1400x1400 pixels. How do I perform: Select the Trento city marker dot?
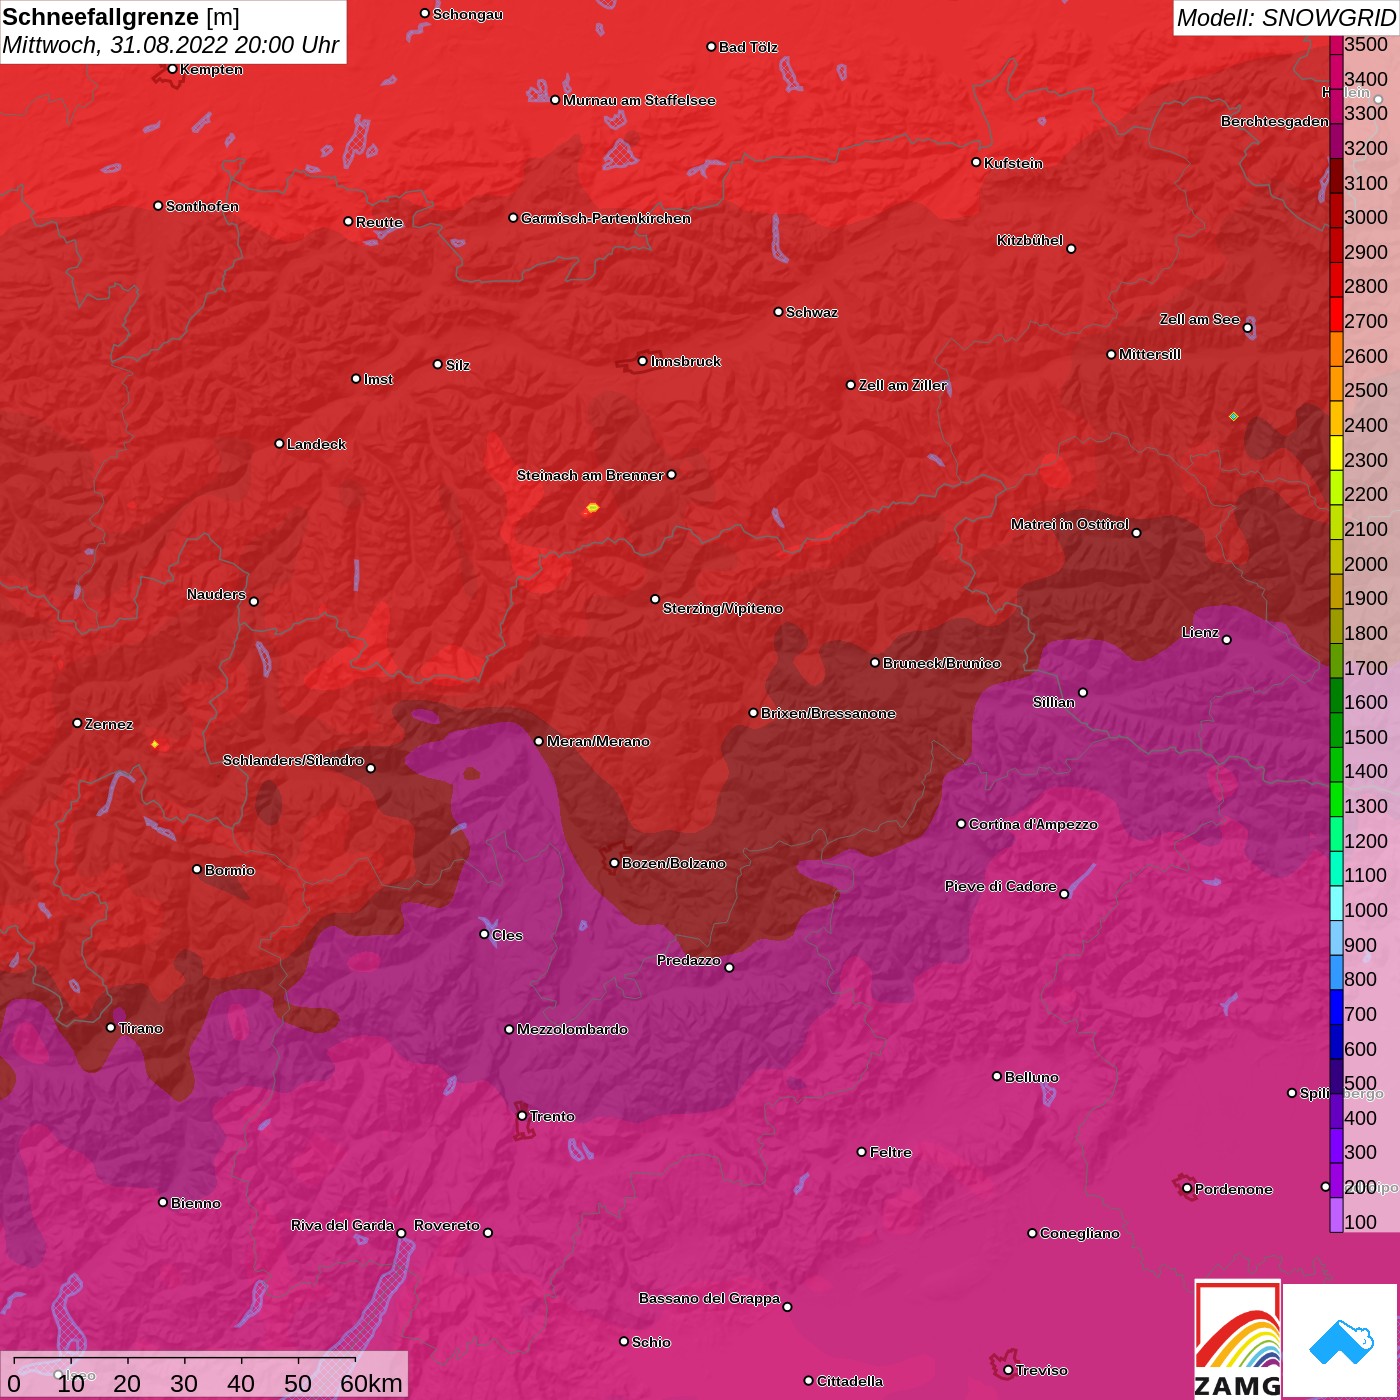click(522, 1116)
